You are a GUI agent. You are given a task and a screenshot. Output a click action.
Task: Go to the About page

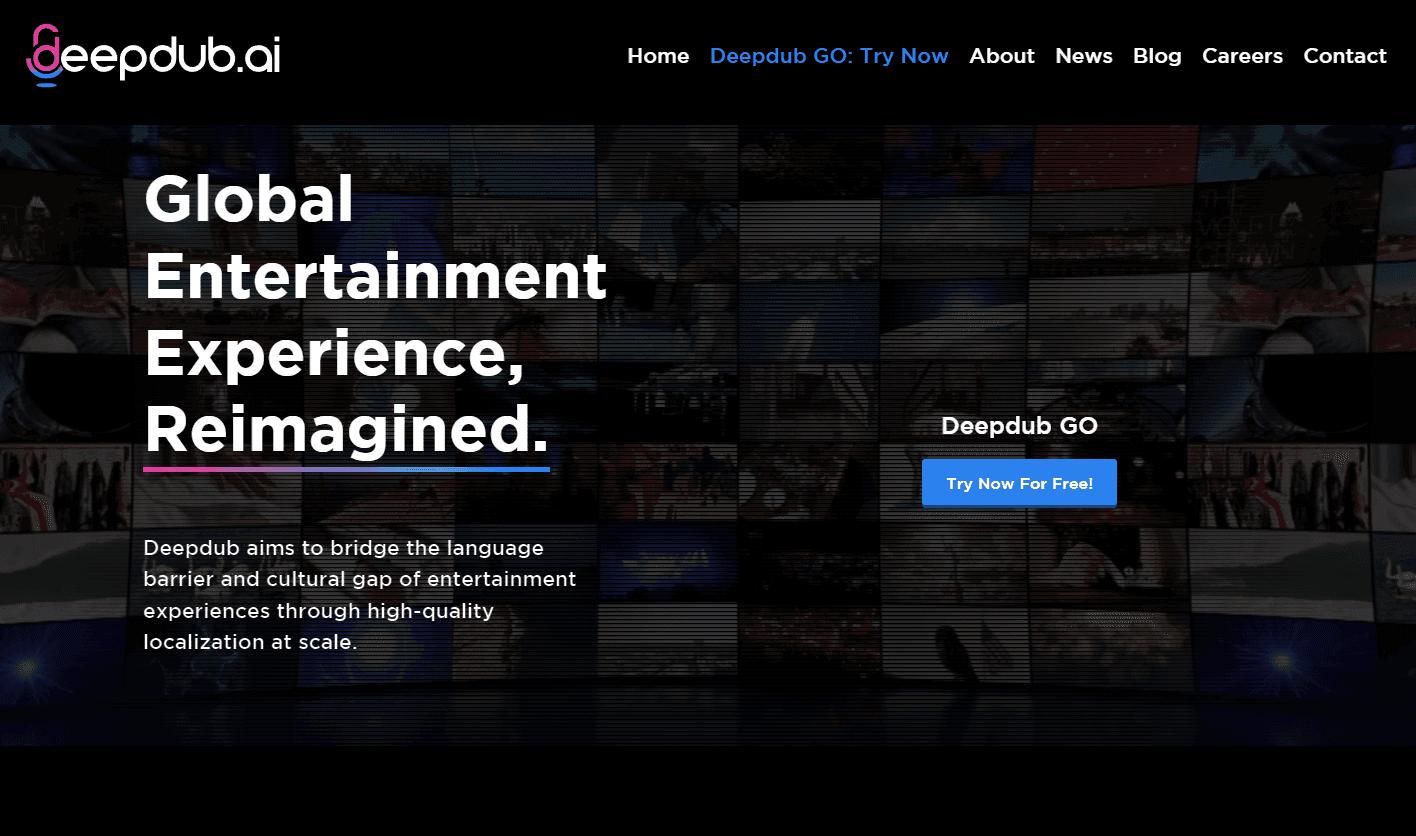click(1002, 56)
